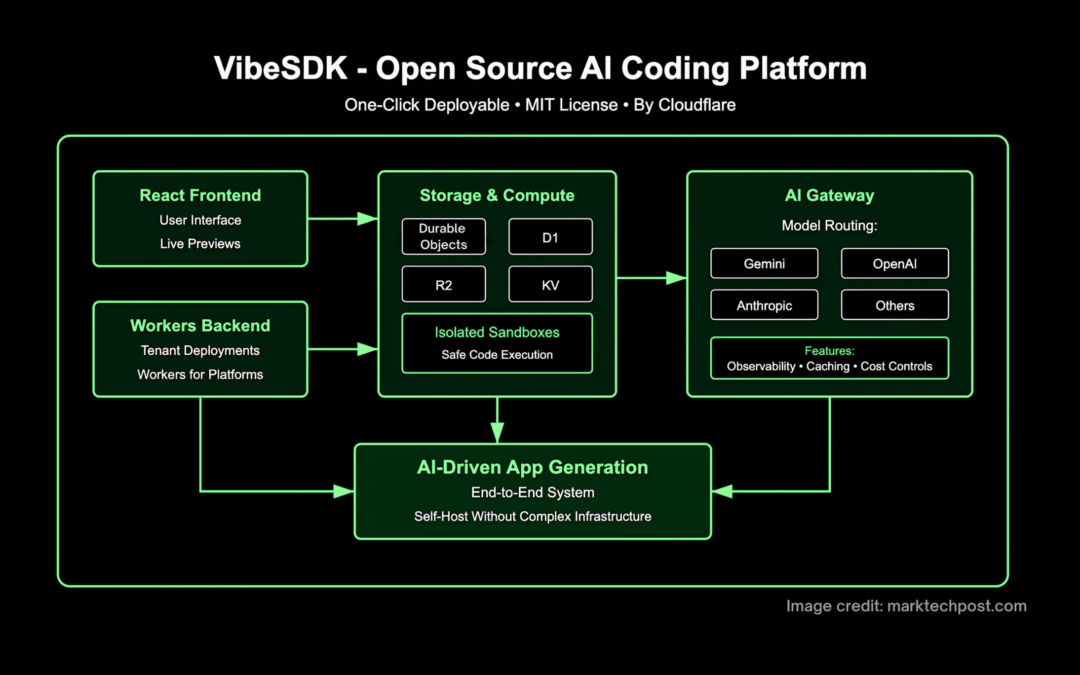Click the "Gemini" model box
Screen dimensions: 1080x675
coord(765,263)
